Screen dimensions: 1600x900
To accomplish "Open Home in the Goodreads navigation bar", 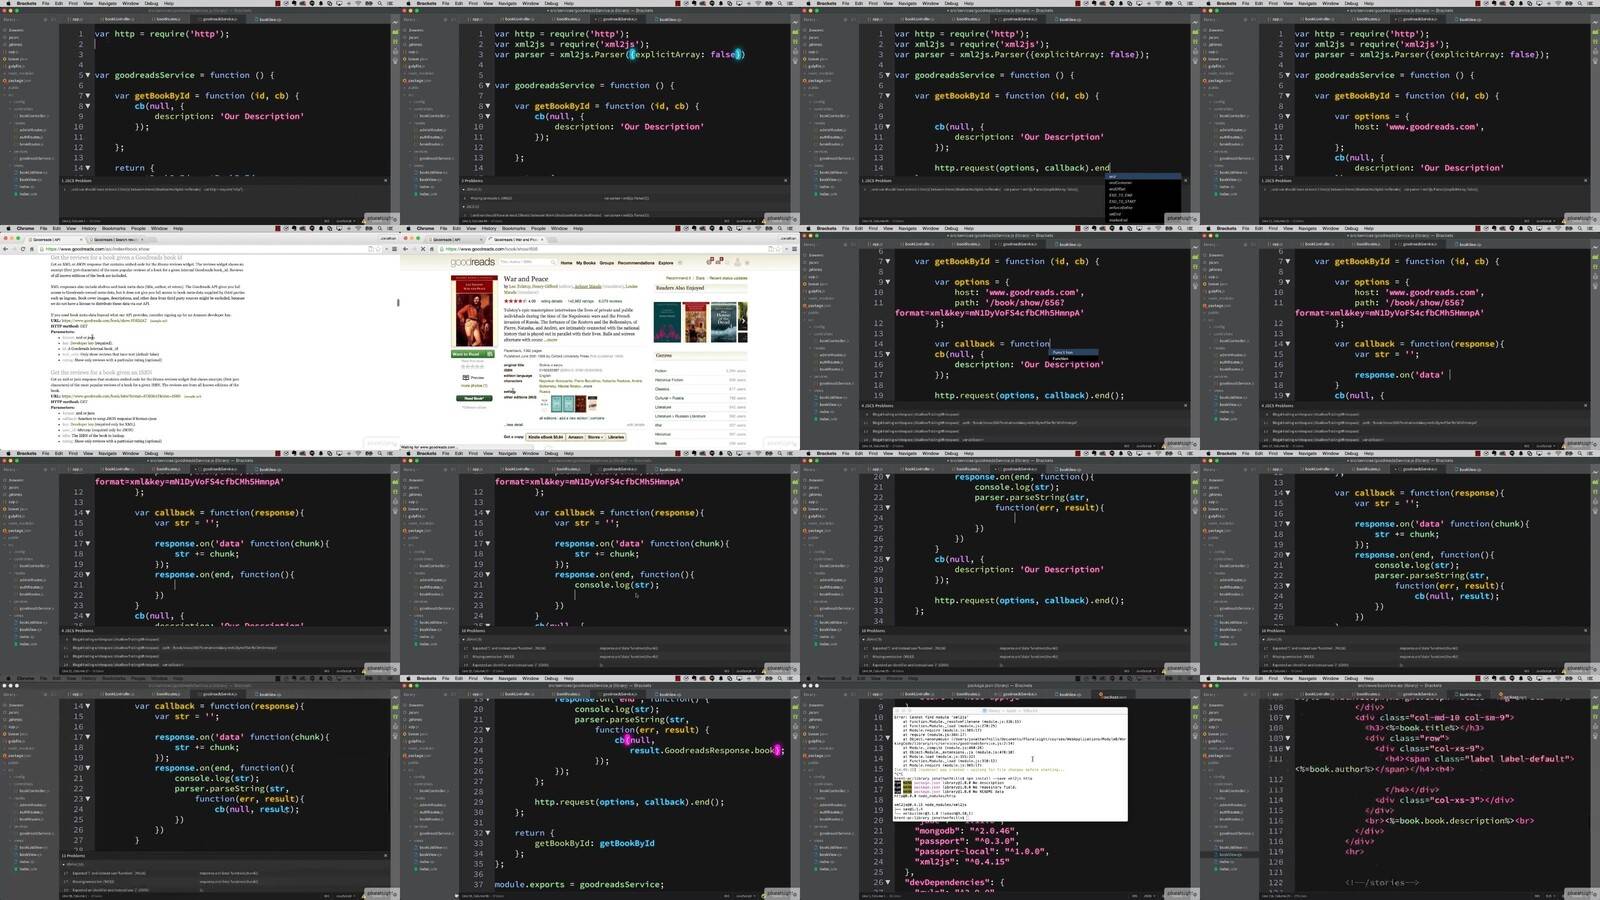I will [x=566, y=263].
